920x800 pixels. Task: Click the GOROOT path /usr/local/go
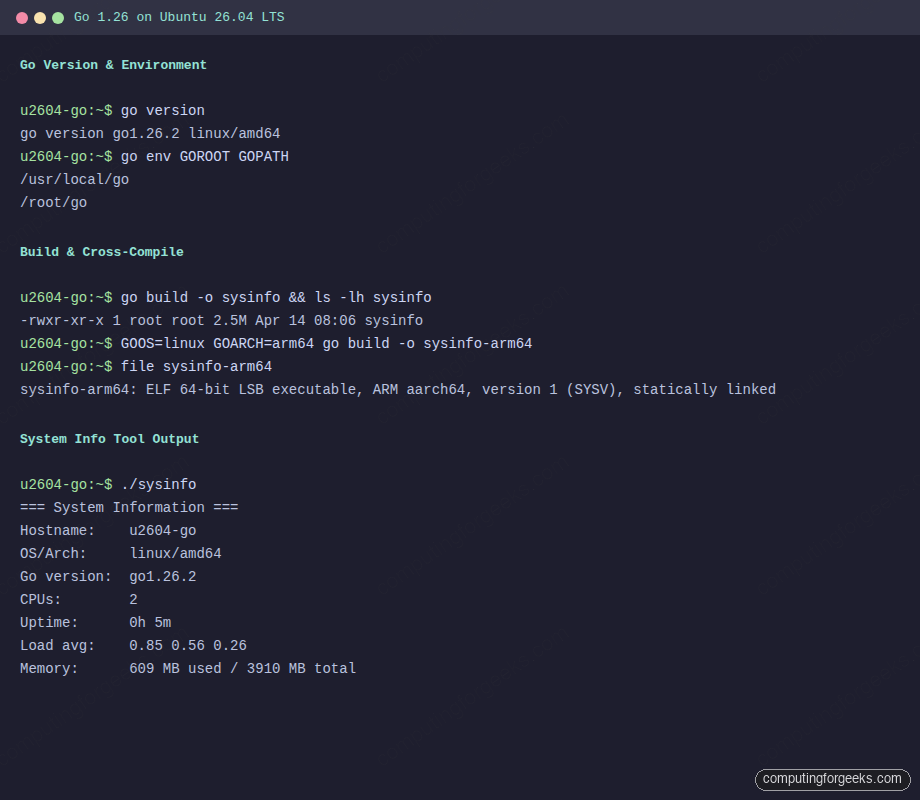pos(74,179)
